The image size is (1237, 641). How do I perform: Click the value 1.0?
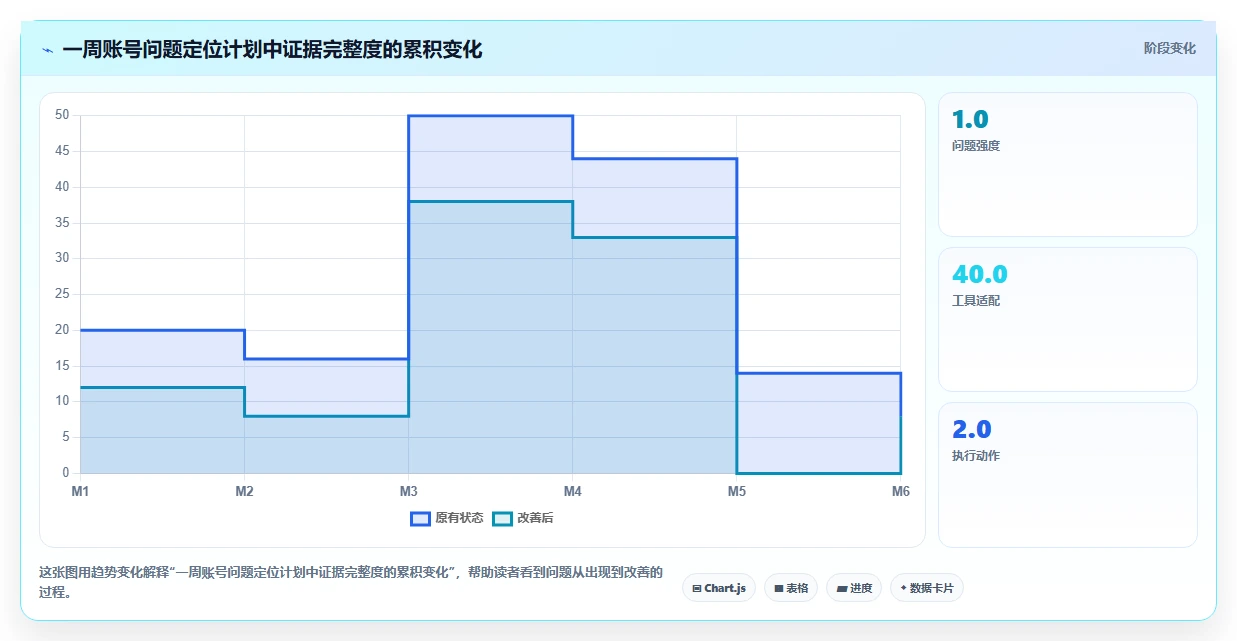pos(970,120)
